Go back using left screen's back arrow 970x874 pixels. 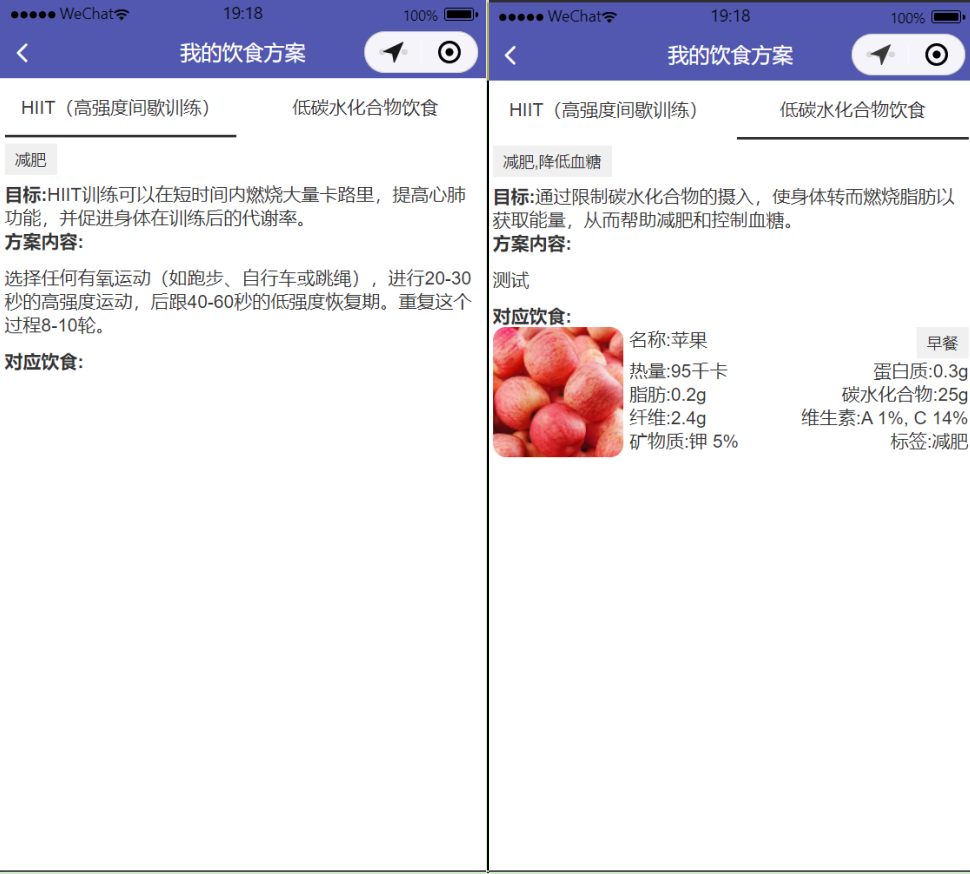(x=23, y=53)
